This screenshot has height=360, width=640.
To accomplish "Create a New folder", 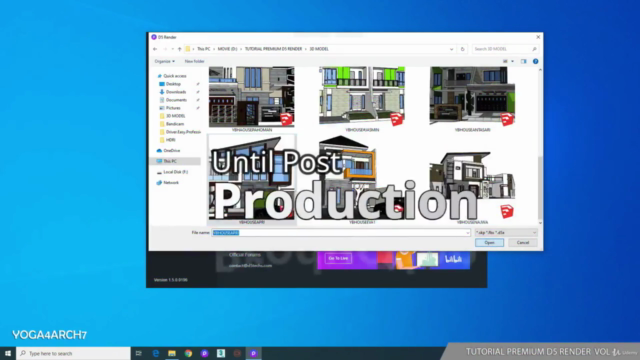I will pos(195,61).
